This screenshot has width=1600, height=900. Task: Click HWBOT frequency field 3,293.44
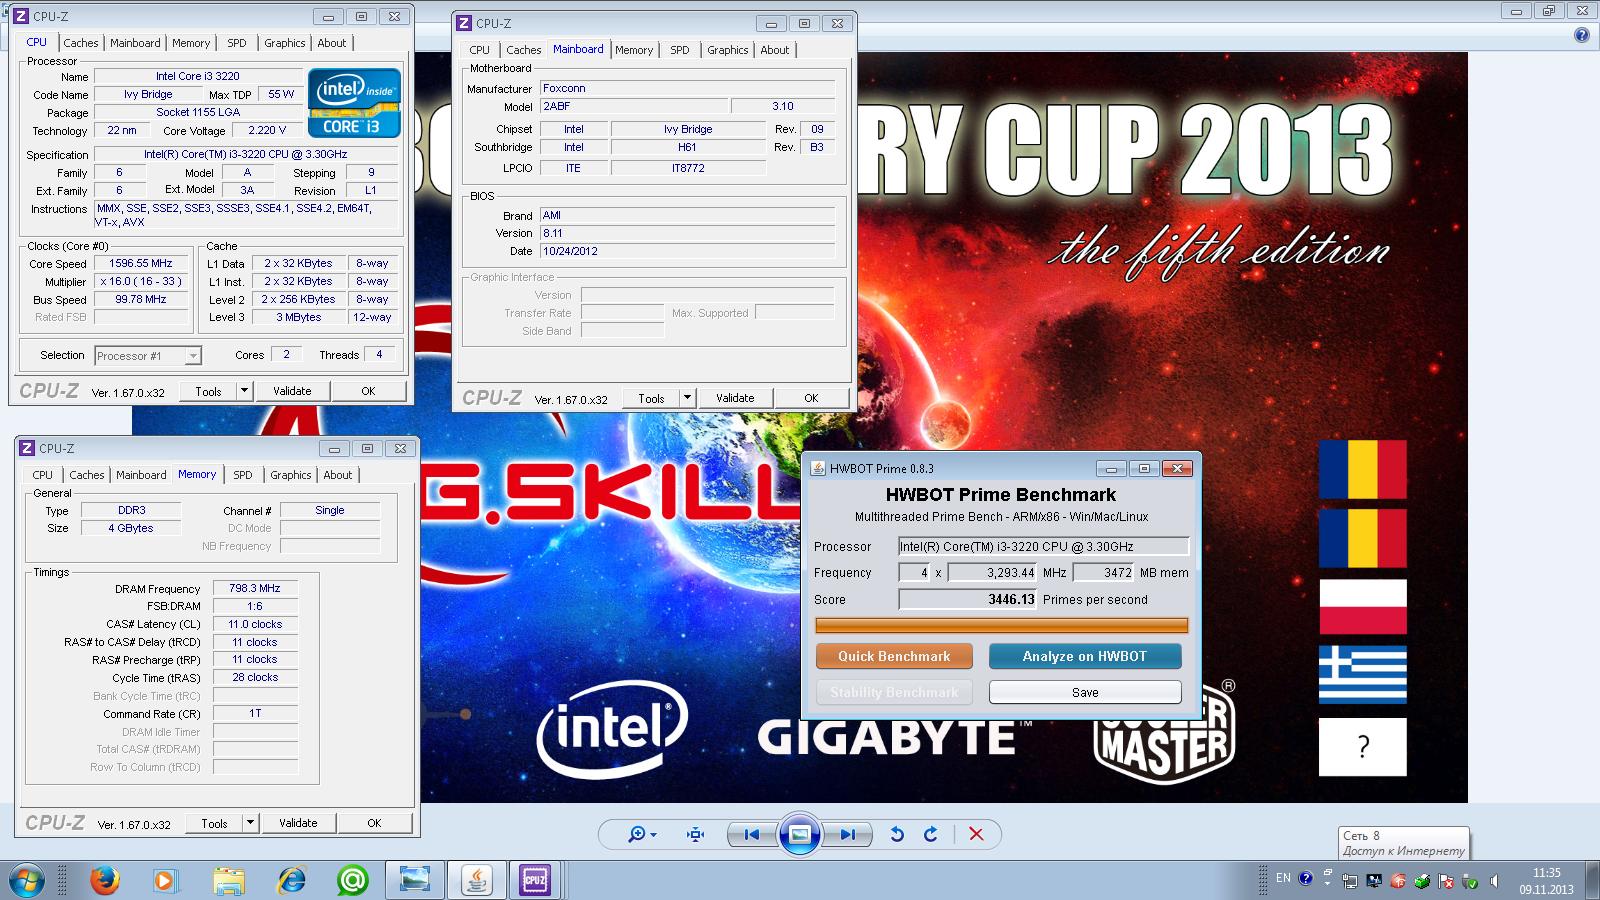pos(992,572)
